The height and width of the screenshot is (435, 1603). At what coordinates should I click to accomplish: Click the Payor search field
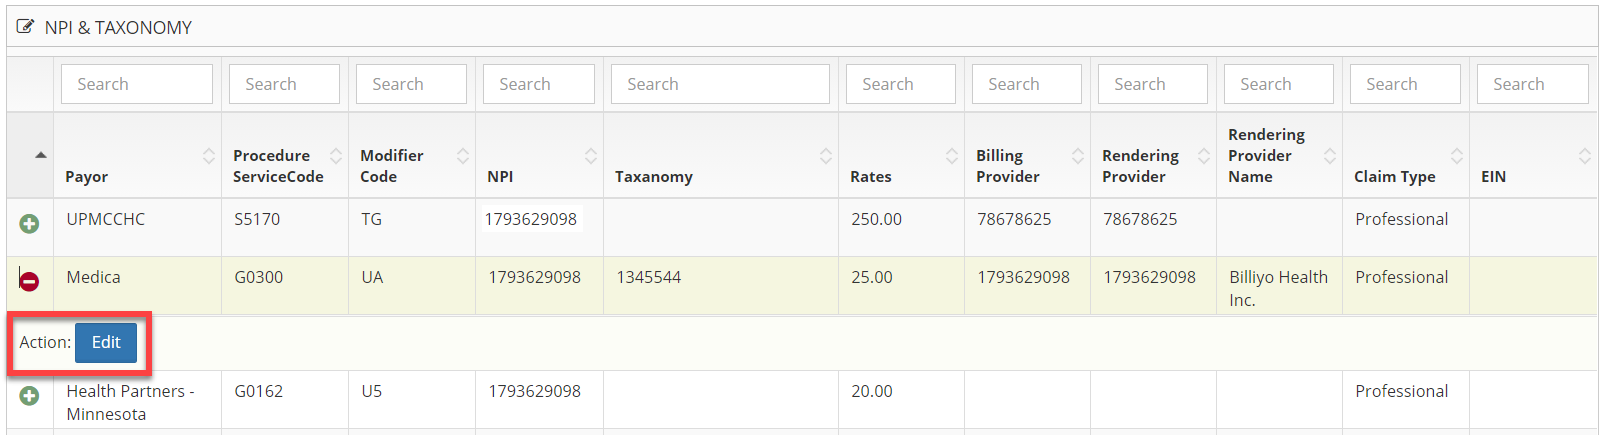click(x=137, y=84)
